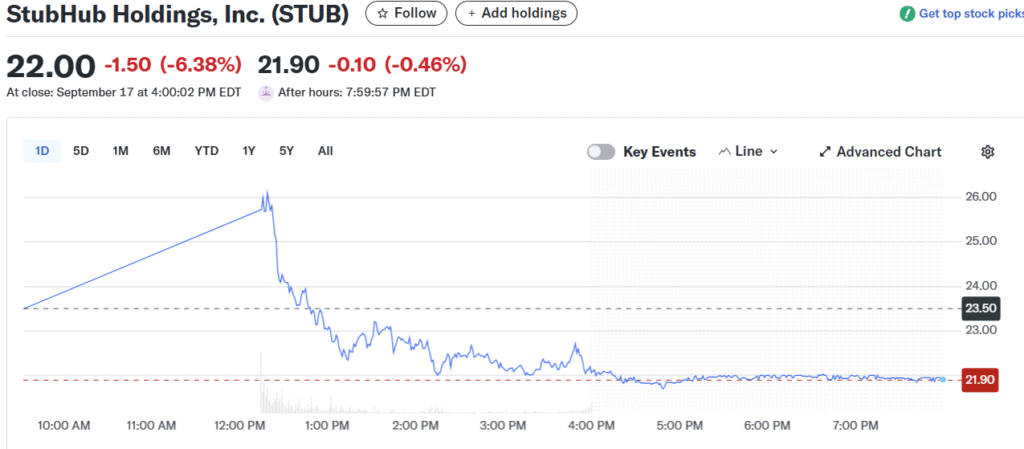Click the 23.50 previous close price label
The width and height of the screenshot is (1024, 449).
pos(980,308)
